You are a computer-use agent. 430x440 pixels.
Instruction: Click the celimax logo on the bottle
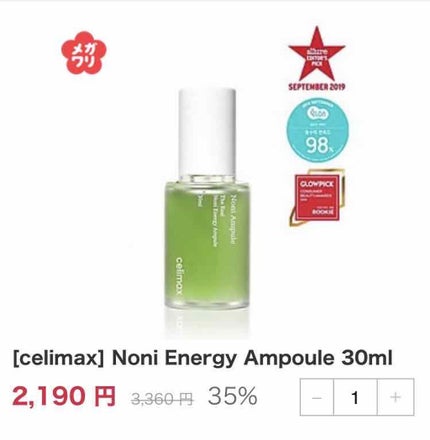click(x=179, y=275)
